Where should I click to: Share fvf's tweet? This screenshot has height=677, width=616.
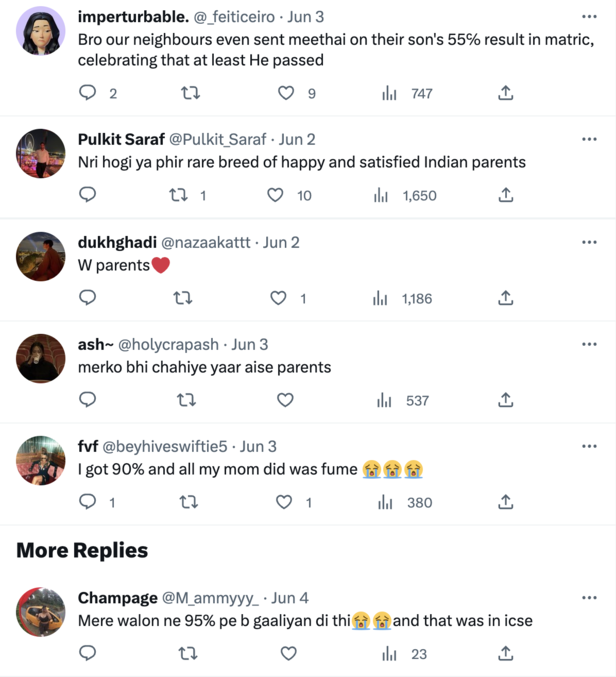(505, 502)
